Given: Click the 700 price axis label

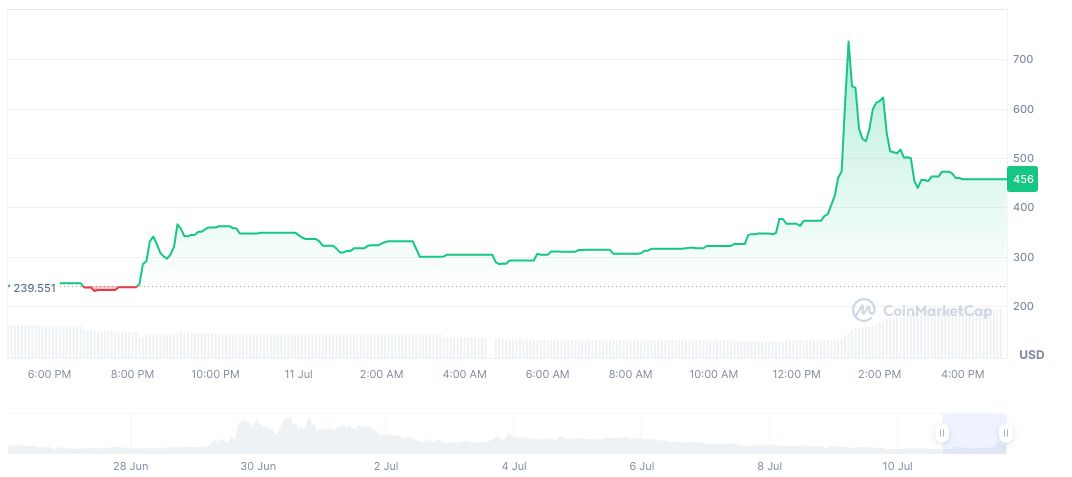Looking at the screenshot, I should click(x=1022, y=60).
